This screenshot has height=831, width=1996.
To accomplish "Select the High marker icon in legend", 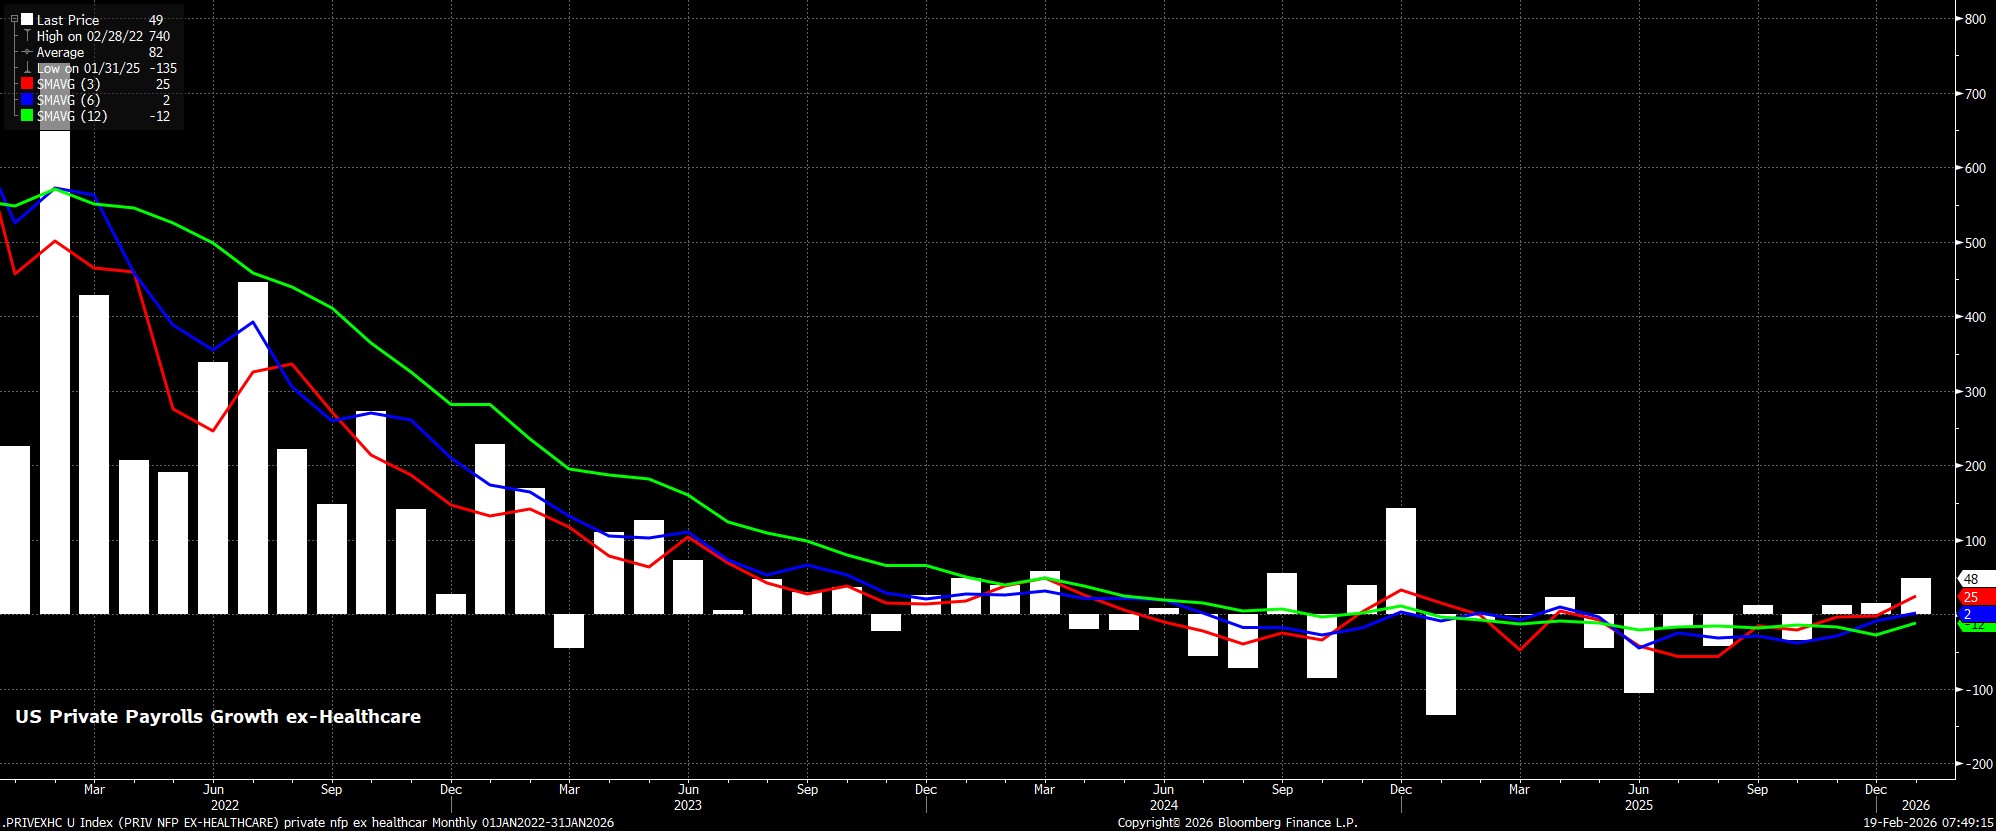I will 27,36.
